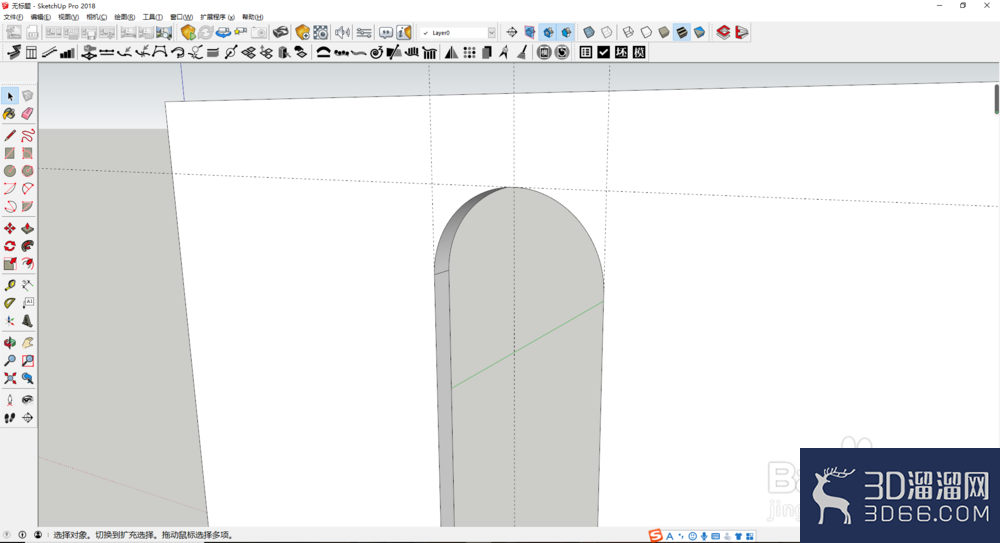
Task: Click the Zoom Extents tool
Action: (10, 378)
